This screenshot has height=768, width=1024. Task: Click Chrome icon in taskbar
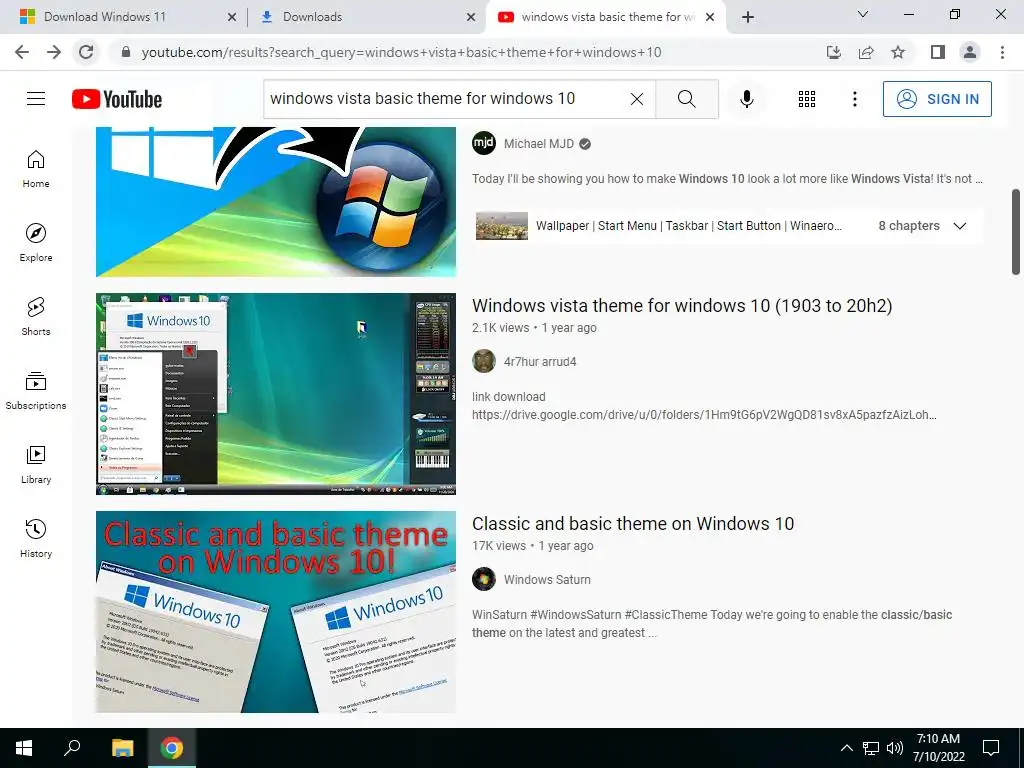172,748
